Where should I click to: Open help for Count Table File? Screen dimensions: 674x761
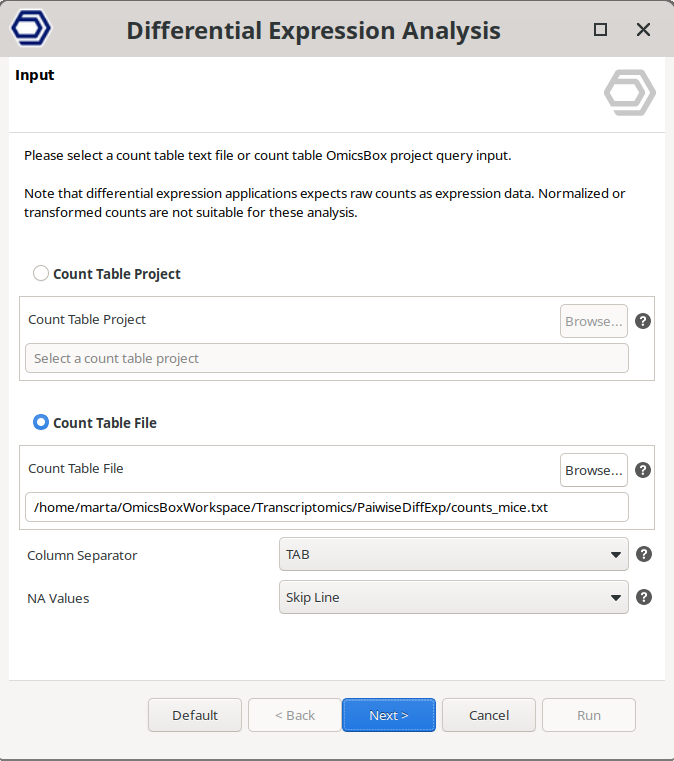[x=643, y=470]
